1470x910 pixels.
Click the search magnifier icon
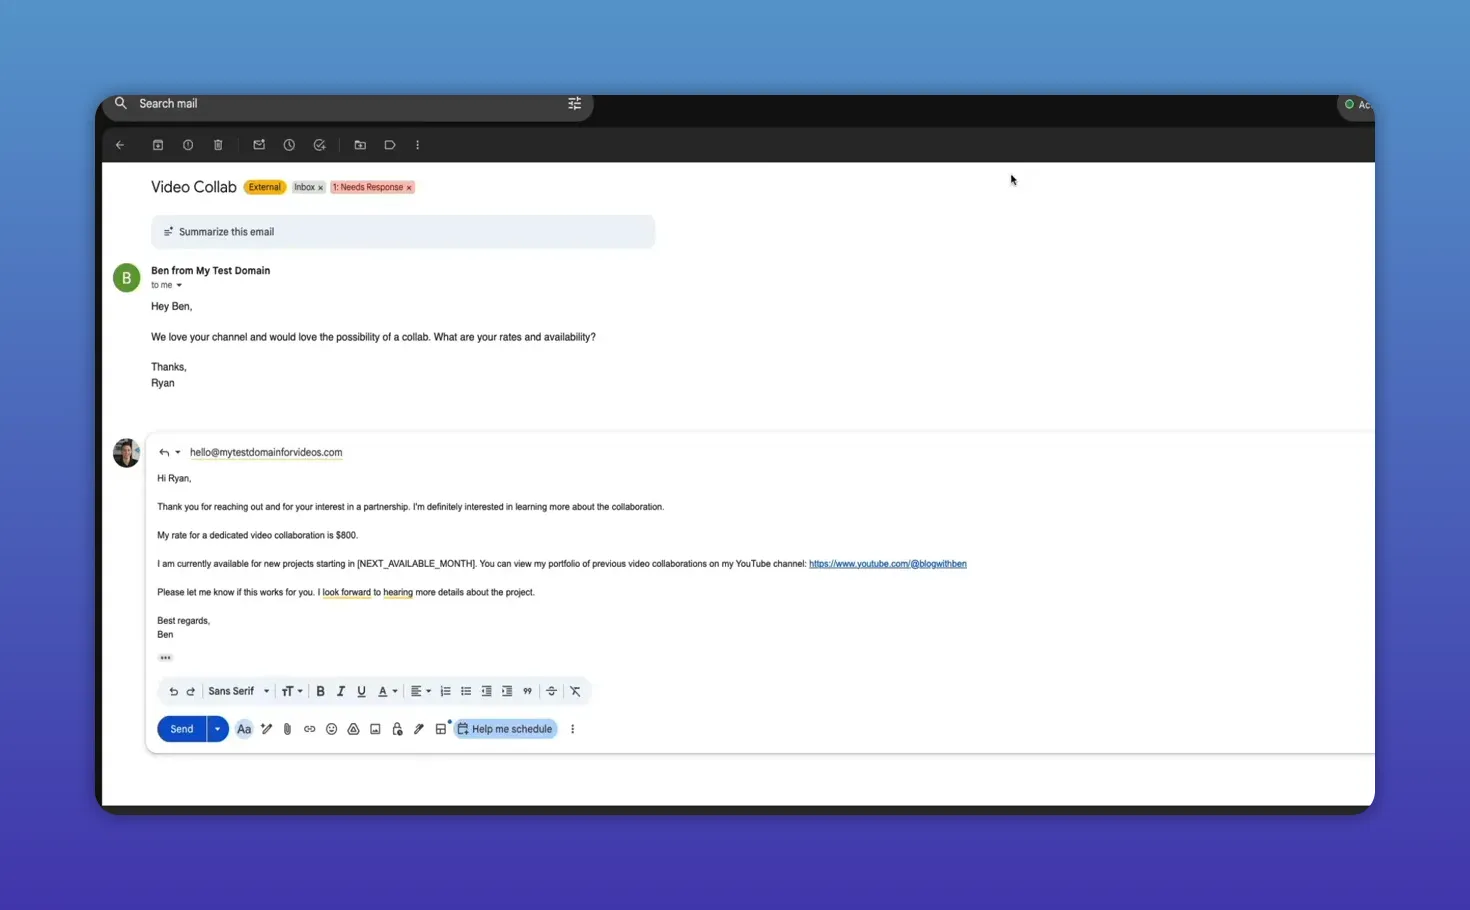tap(121, 103)
